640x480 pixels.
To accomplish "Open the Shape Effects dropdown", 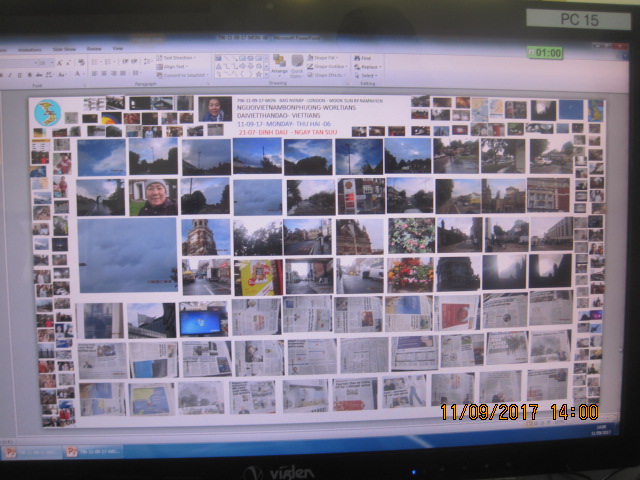I will 326,75.
